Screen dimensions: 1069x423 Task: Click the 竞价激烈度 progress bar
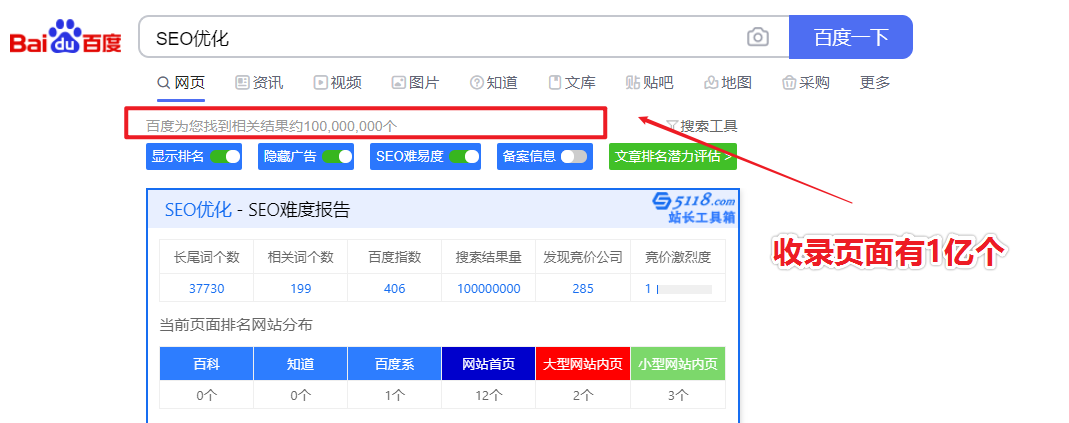684,289
